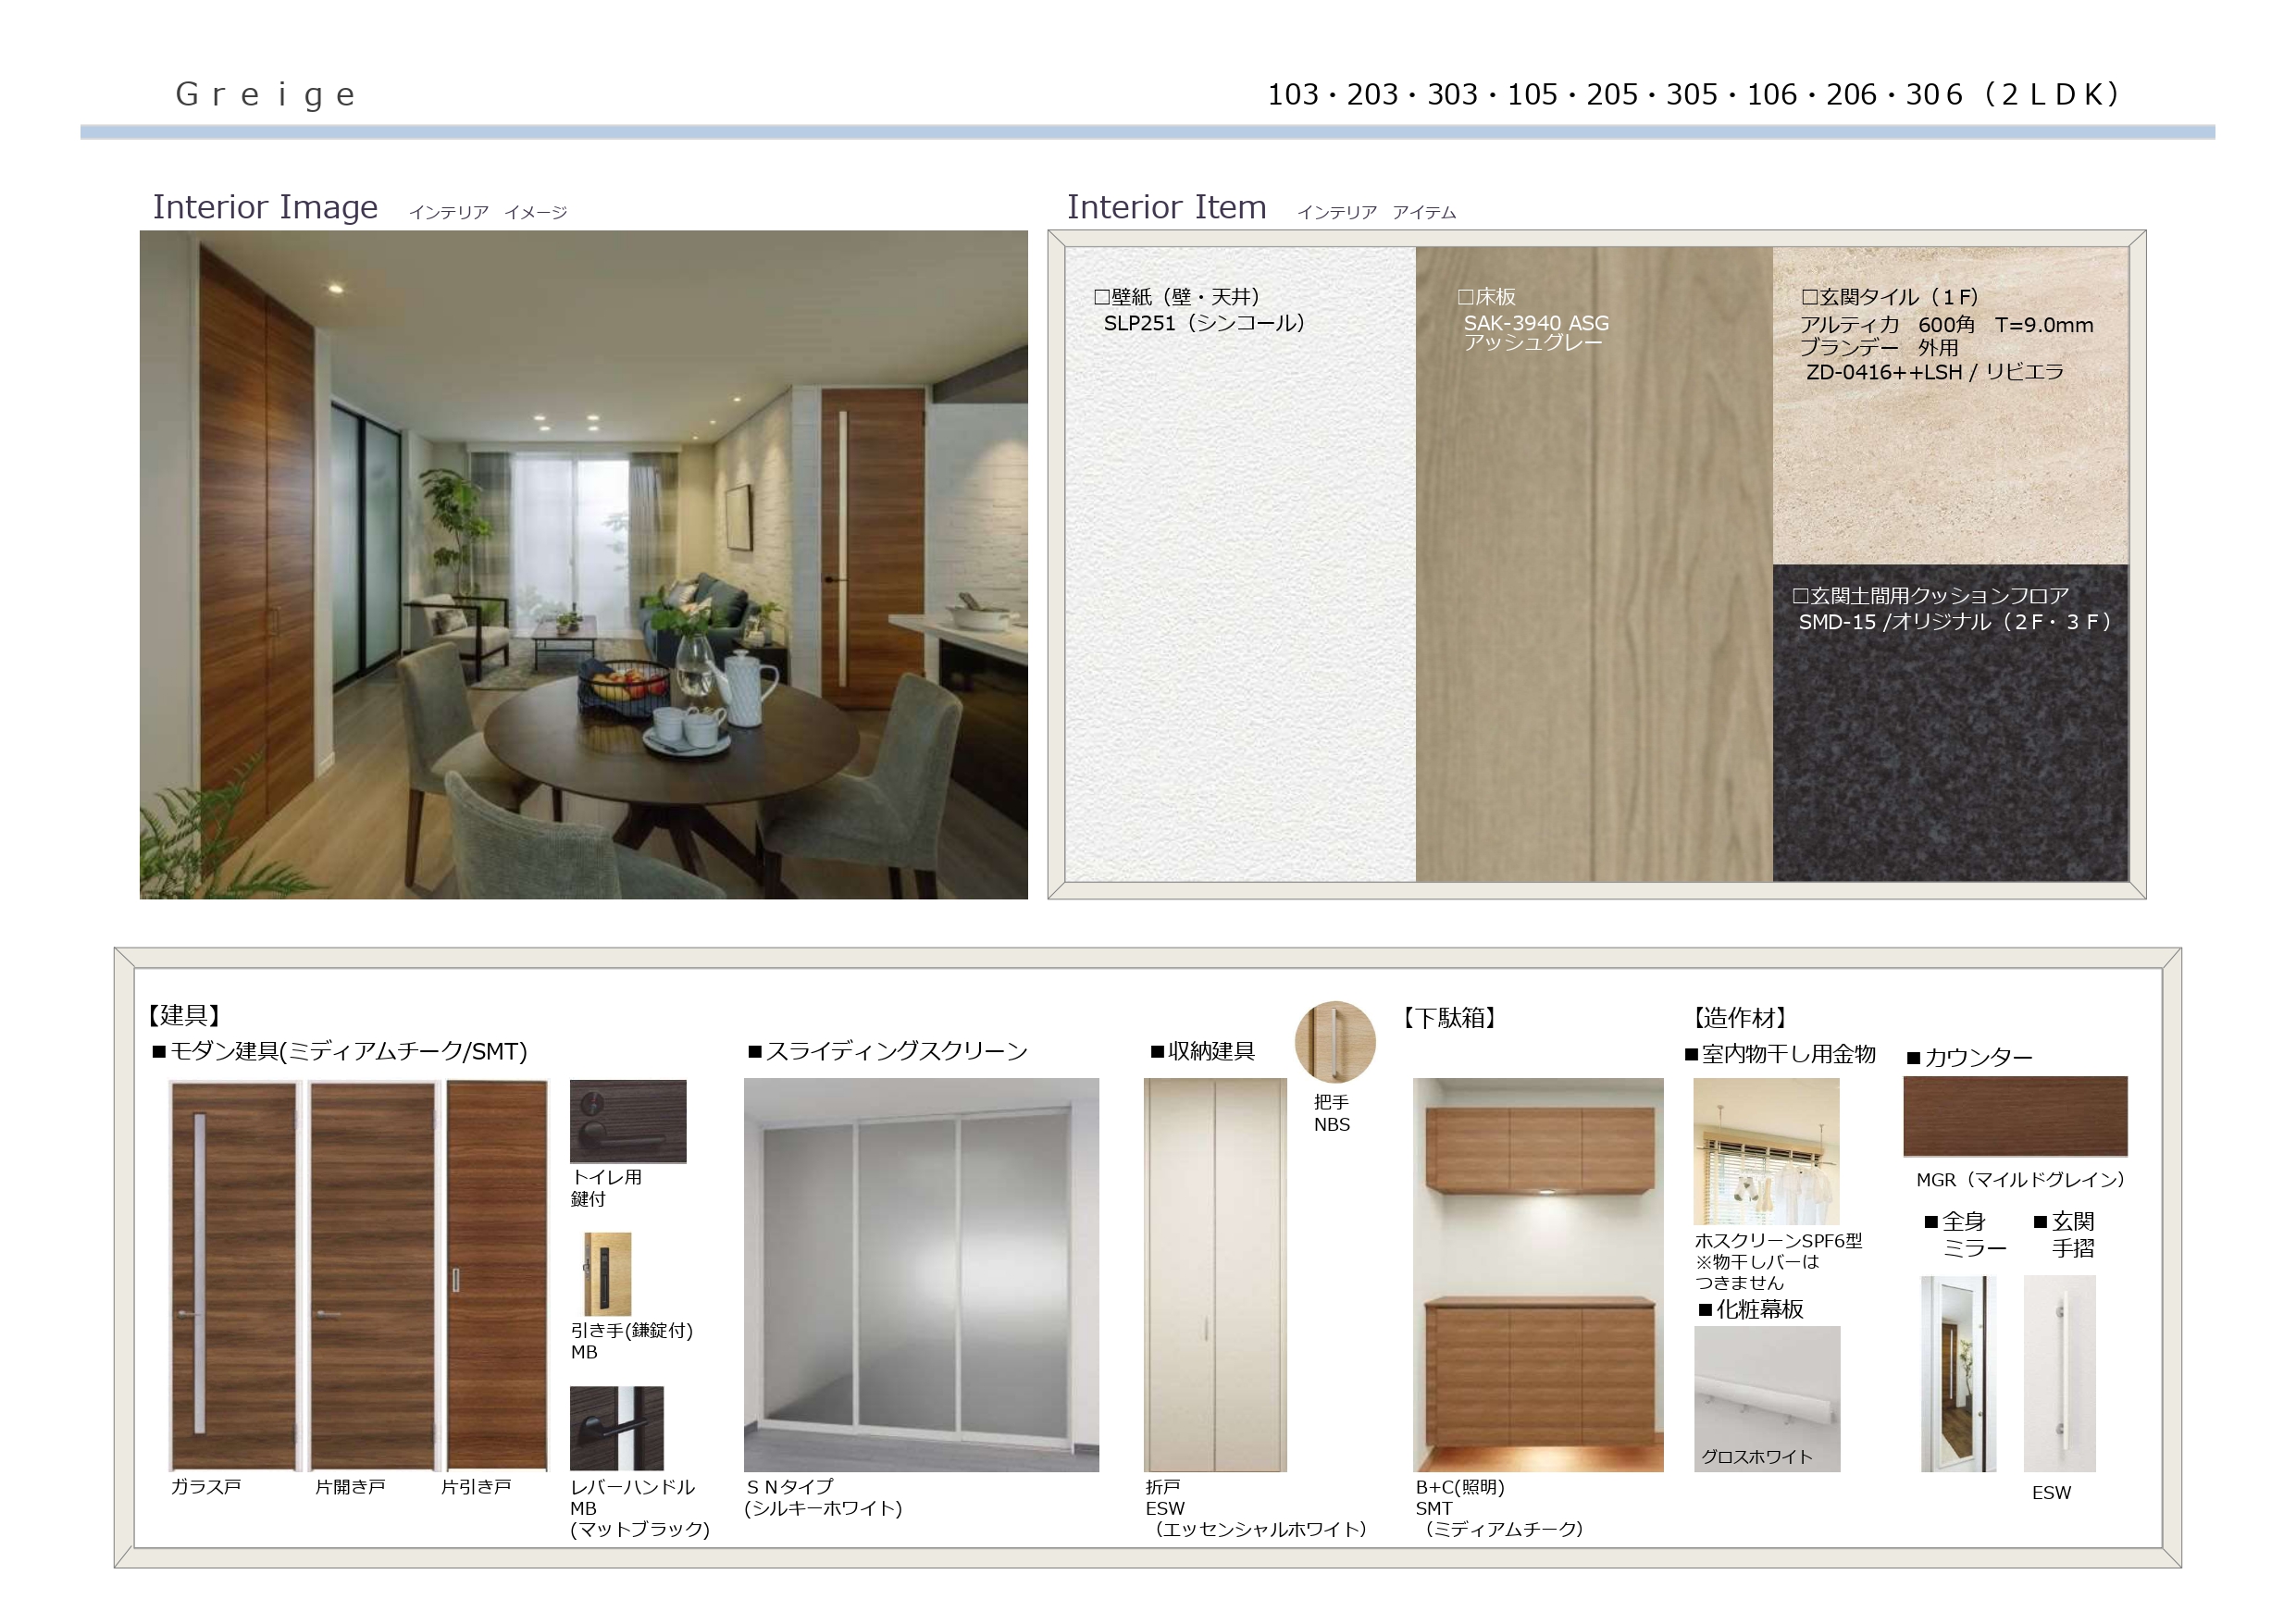Click the shoe cabinet B+C photo
The image size is (2296, 1624).
pyautogui.click(x=1537, y=1274)
